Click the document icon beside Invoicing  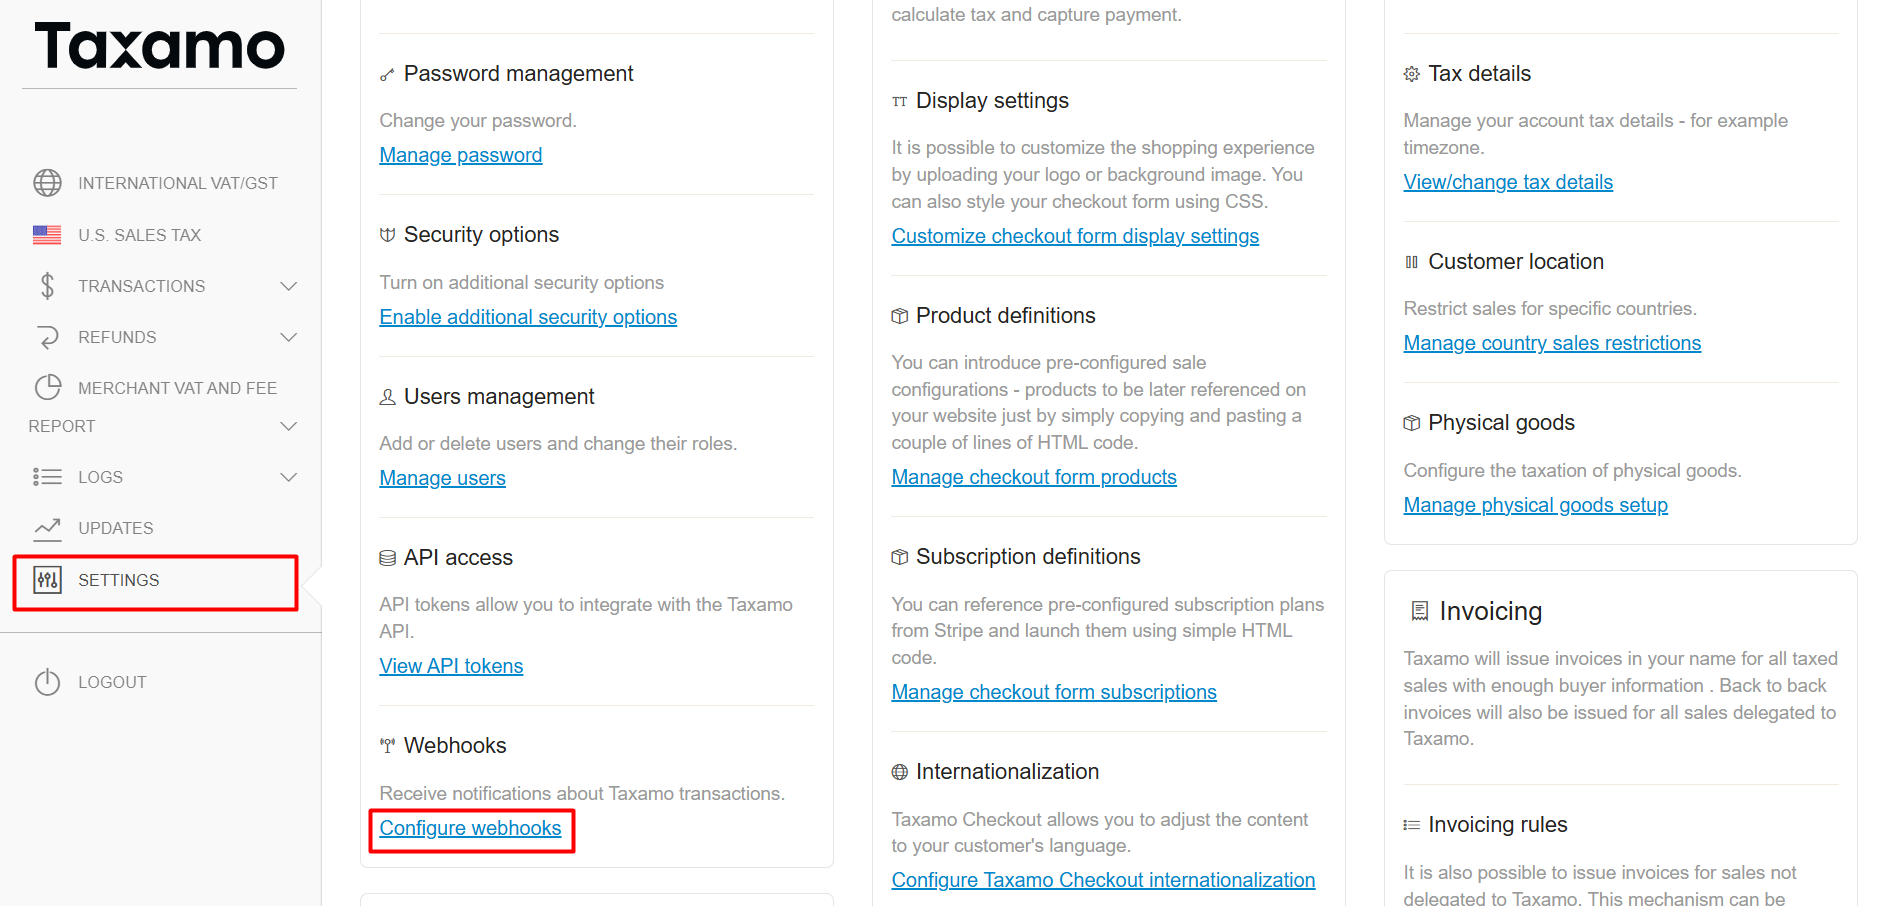pos(1419,611)
